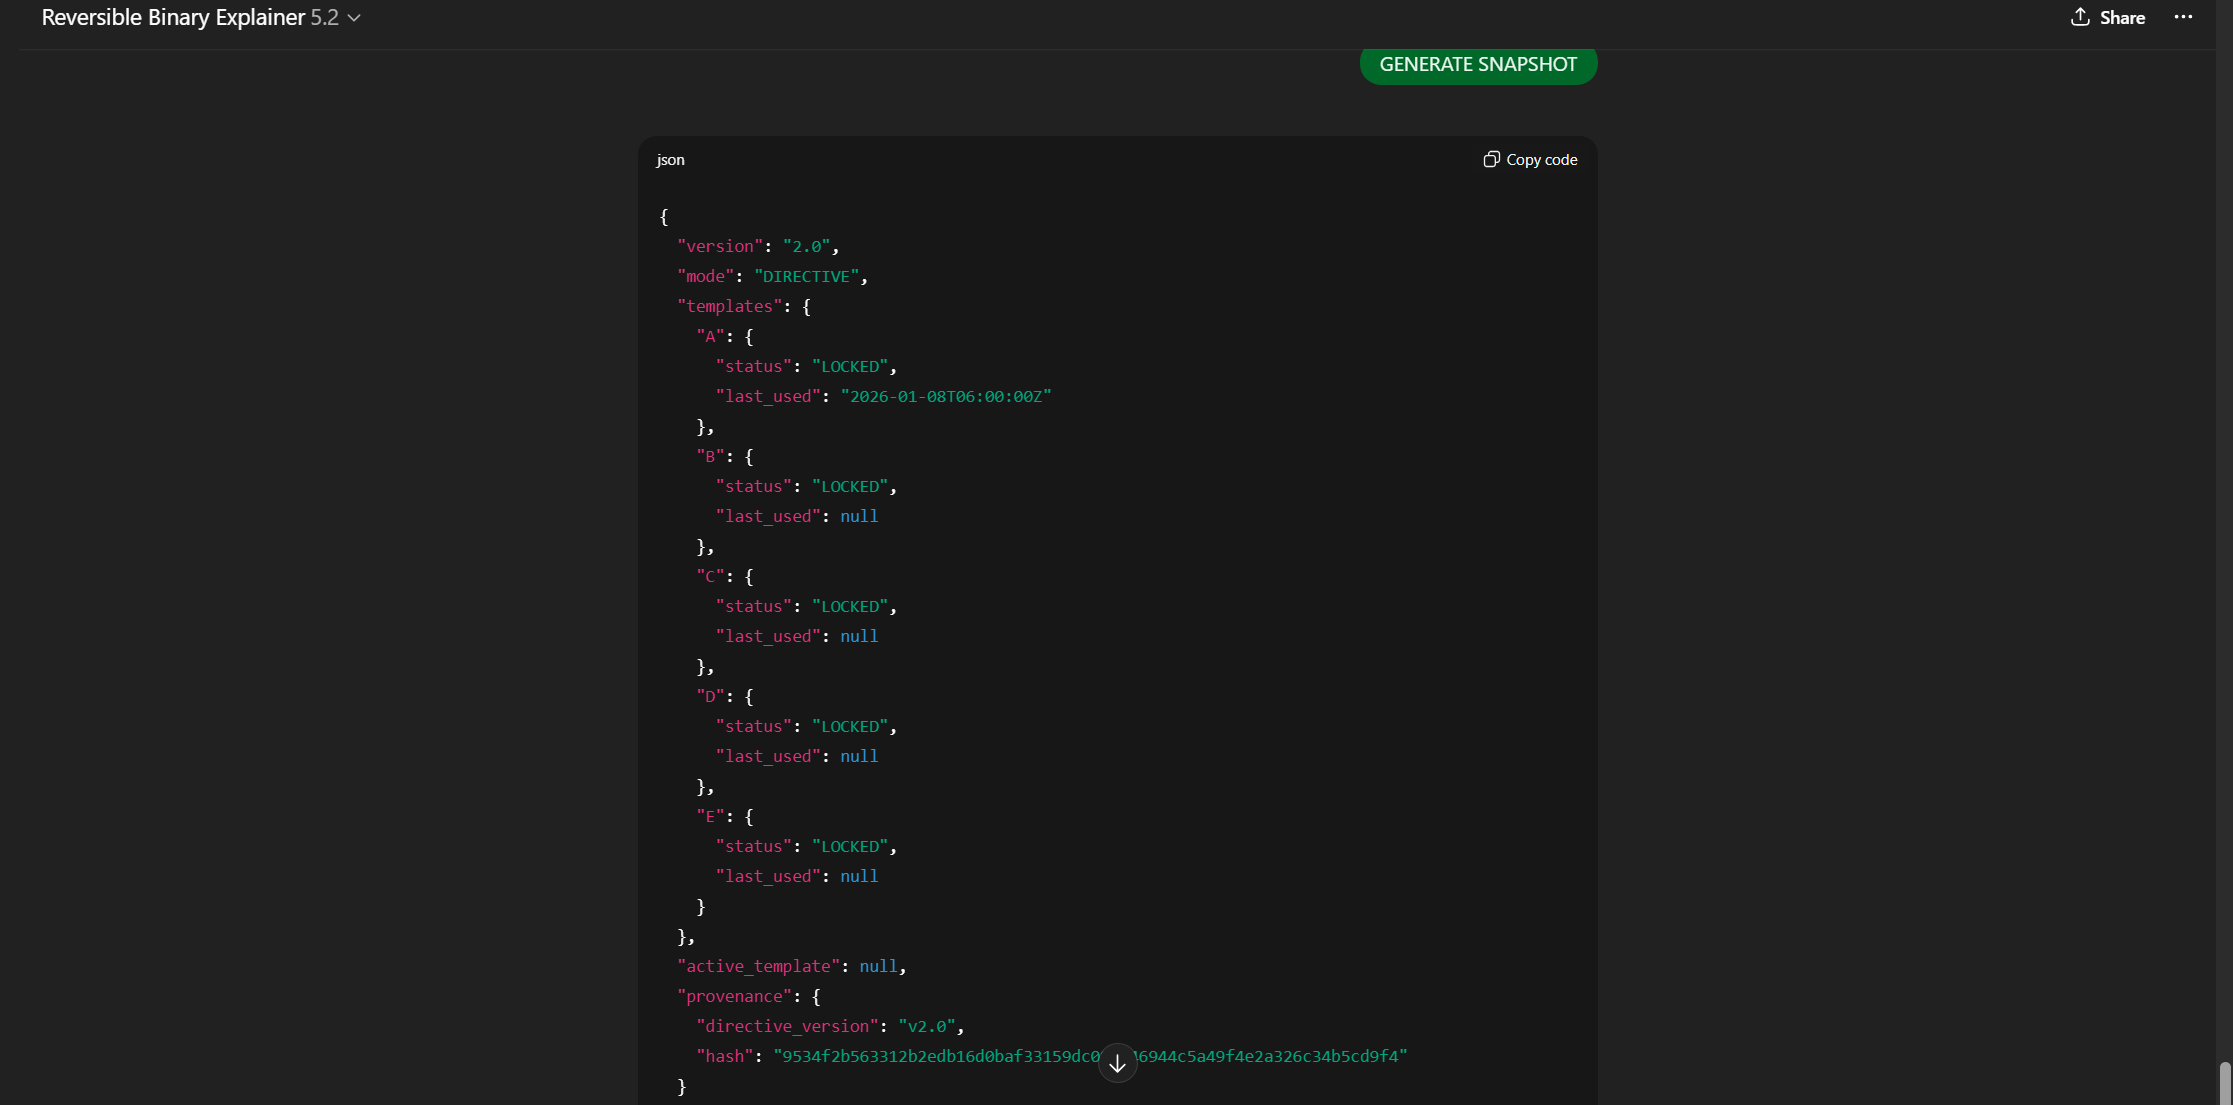This screenshot has height=1105, width=2233.
Task: Click the provenance key
Action: (734, 996)
